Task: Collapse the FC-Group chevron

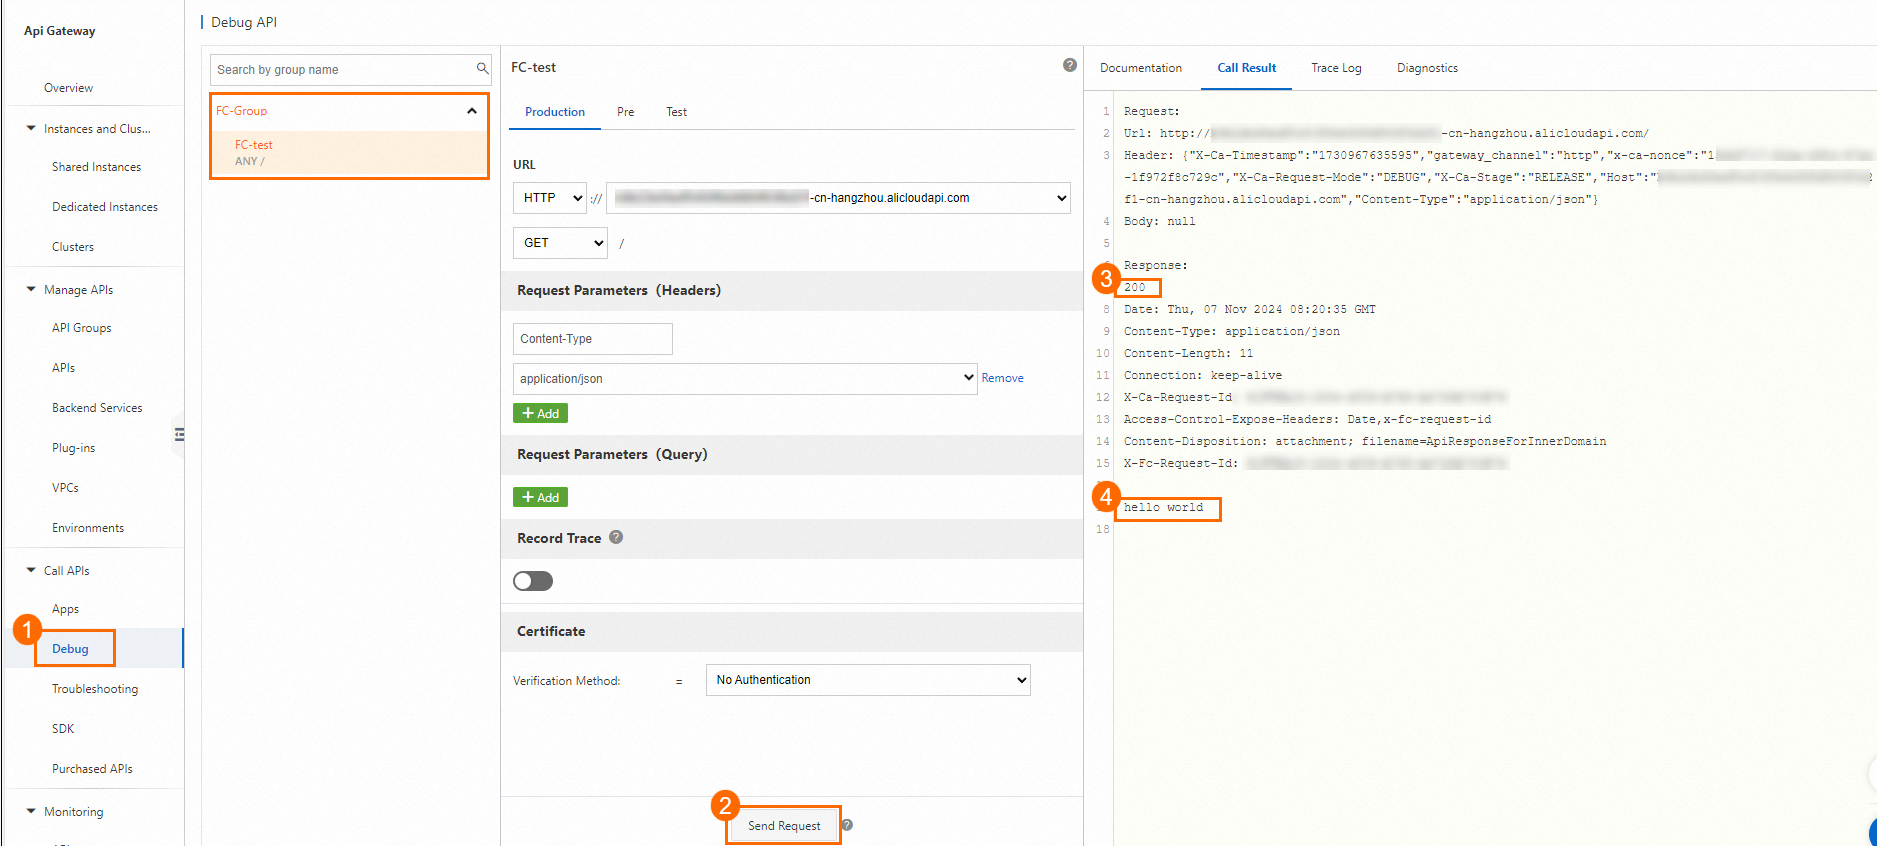Action: pos(472,111)
